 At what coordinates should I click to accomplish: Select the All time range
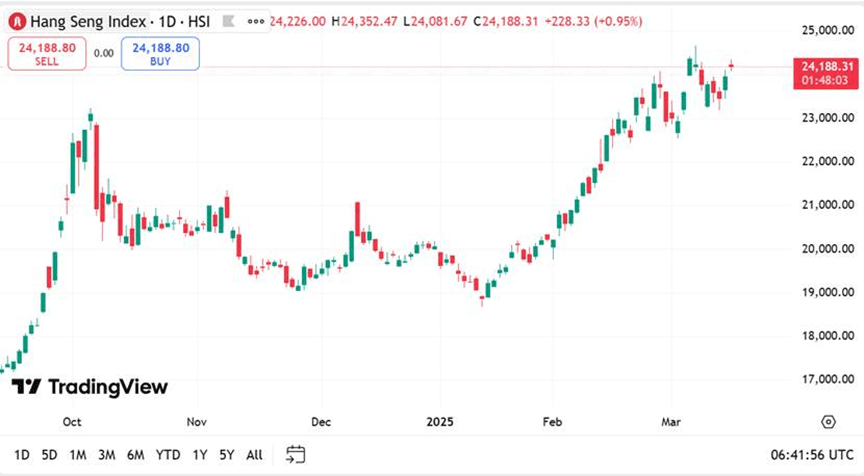(x=254, y=455)
